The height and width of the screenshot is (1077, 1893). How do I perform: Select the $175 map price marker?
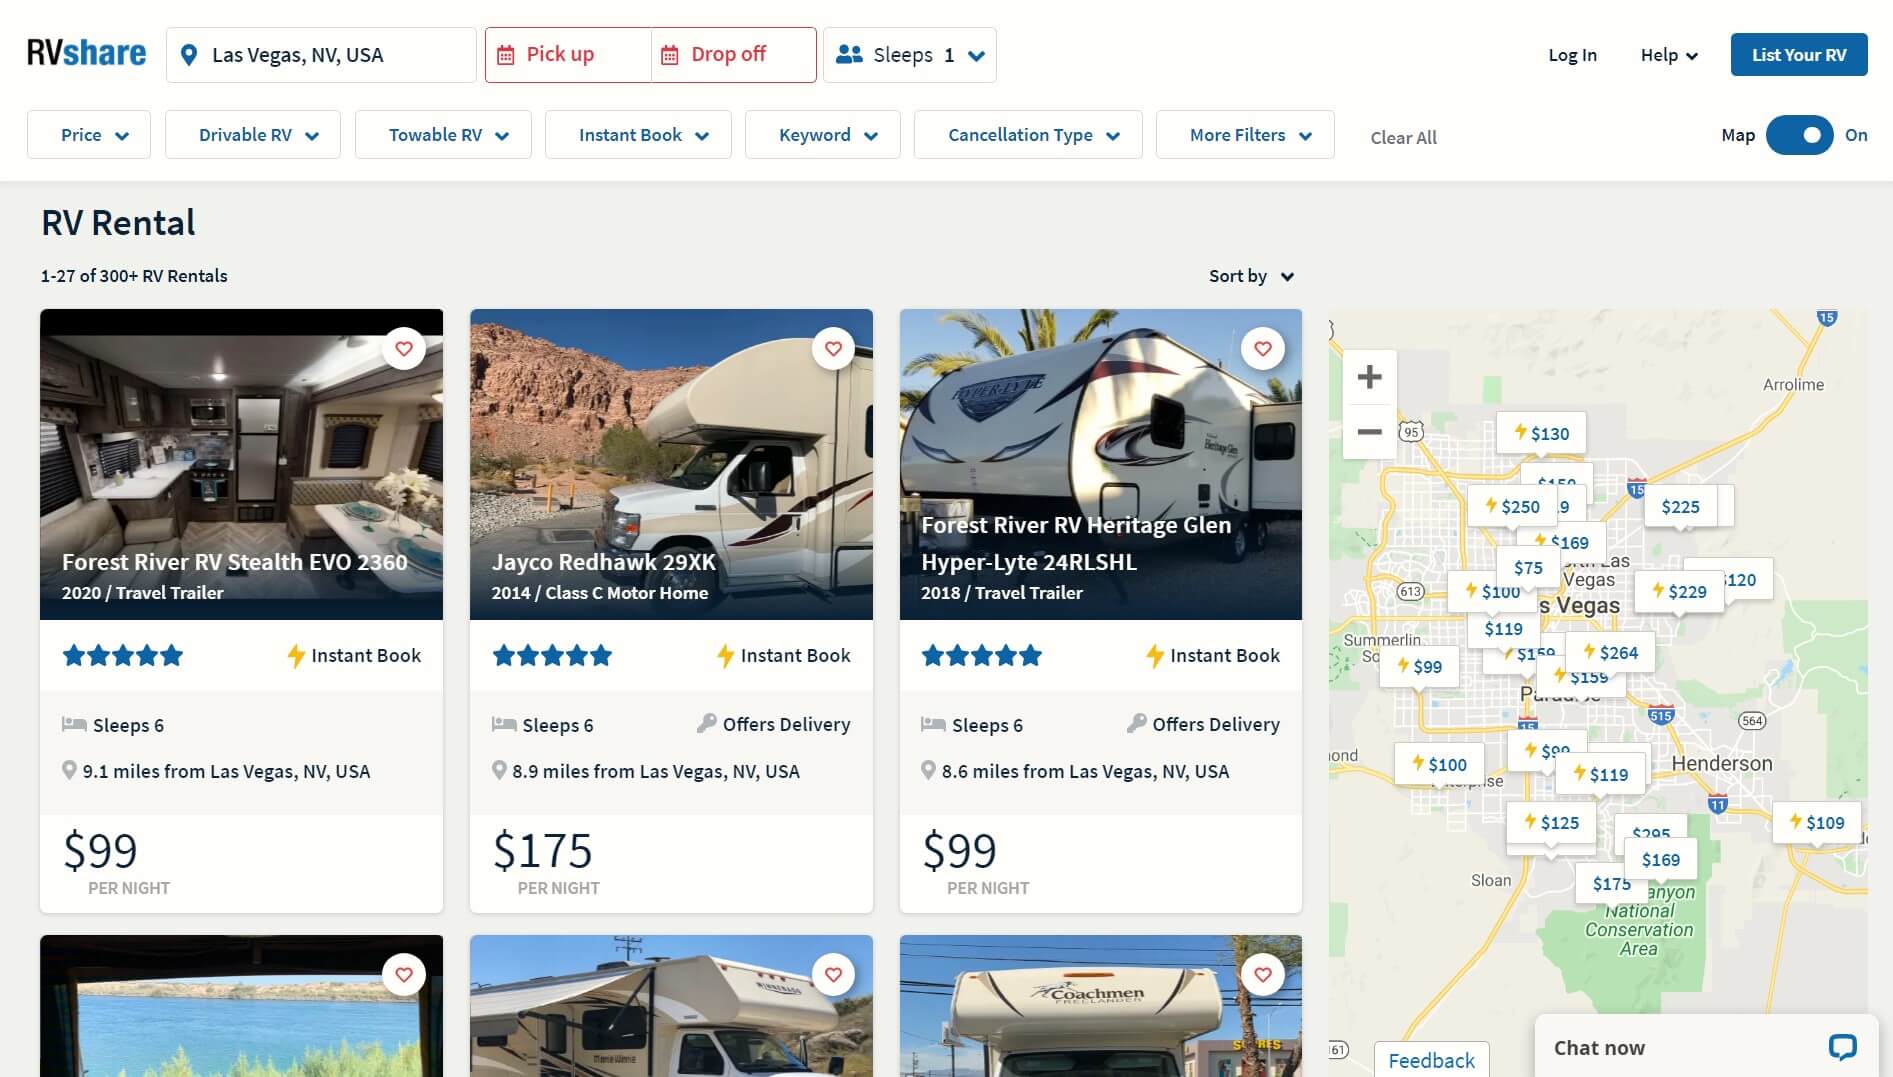click(x=1611, y=883)
